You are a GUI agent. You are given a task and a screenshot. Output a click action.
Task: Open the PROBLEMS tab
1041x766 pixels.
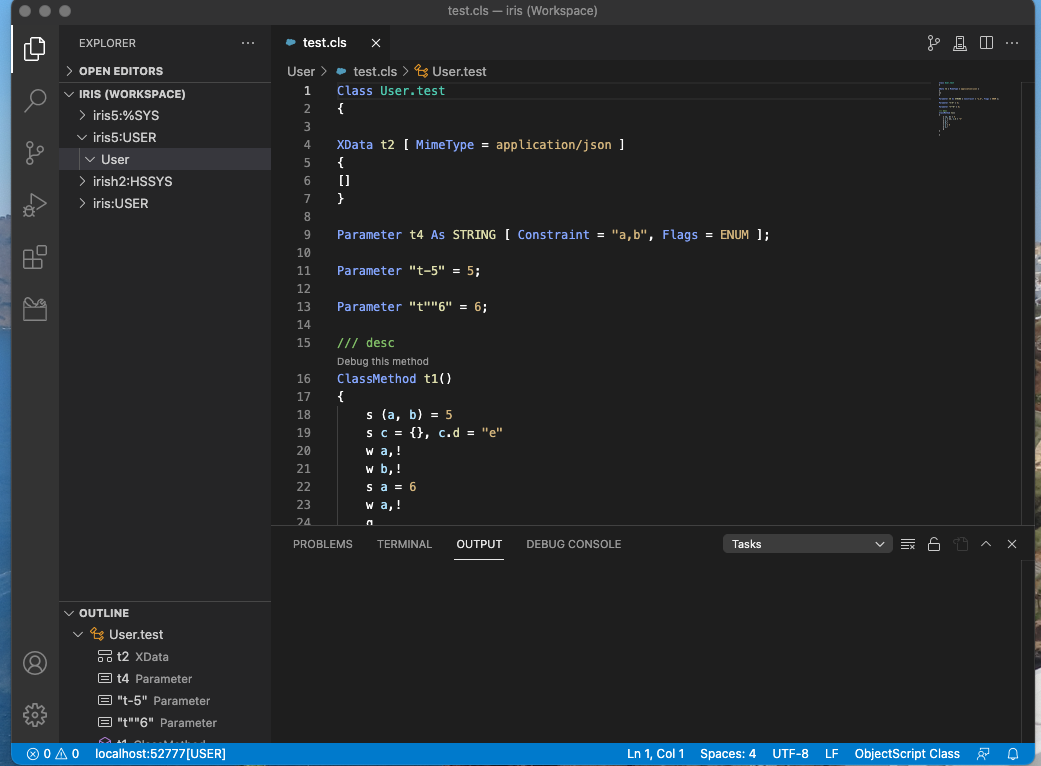click(x=322, y=544)
